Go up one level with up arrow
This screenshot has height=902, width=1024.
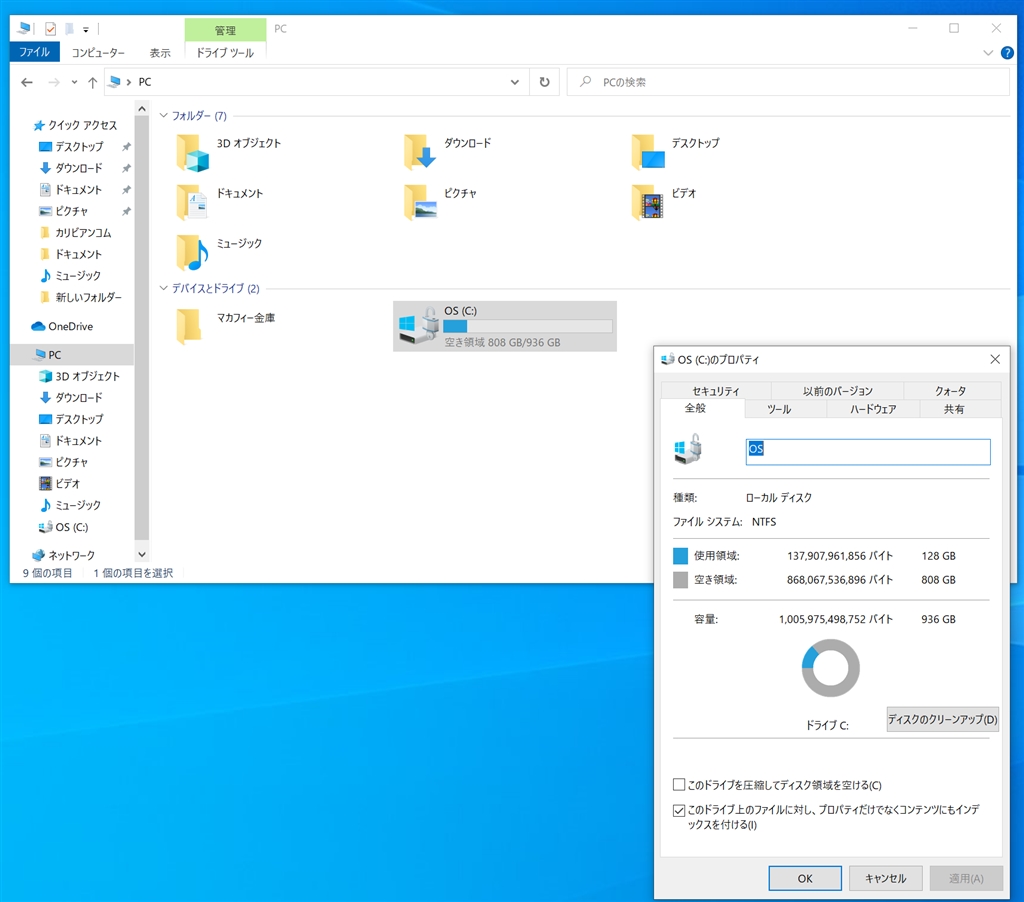(93, 82)
